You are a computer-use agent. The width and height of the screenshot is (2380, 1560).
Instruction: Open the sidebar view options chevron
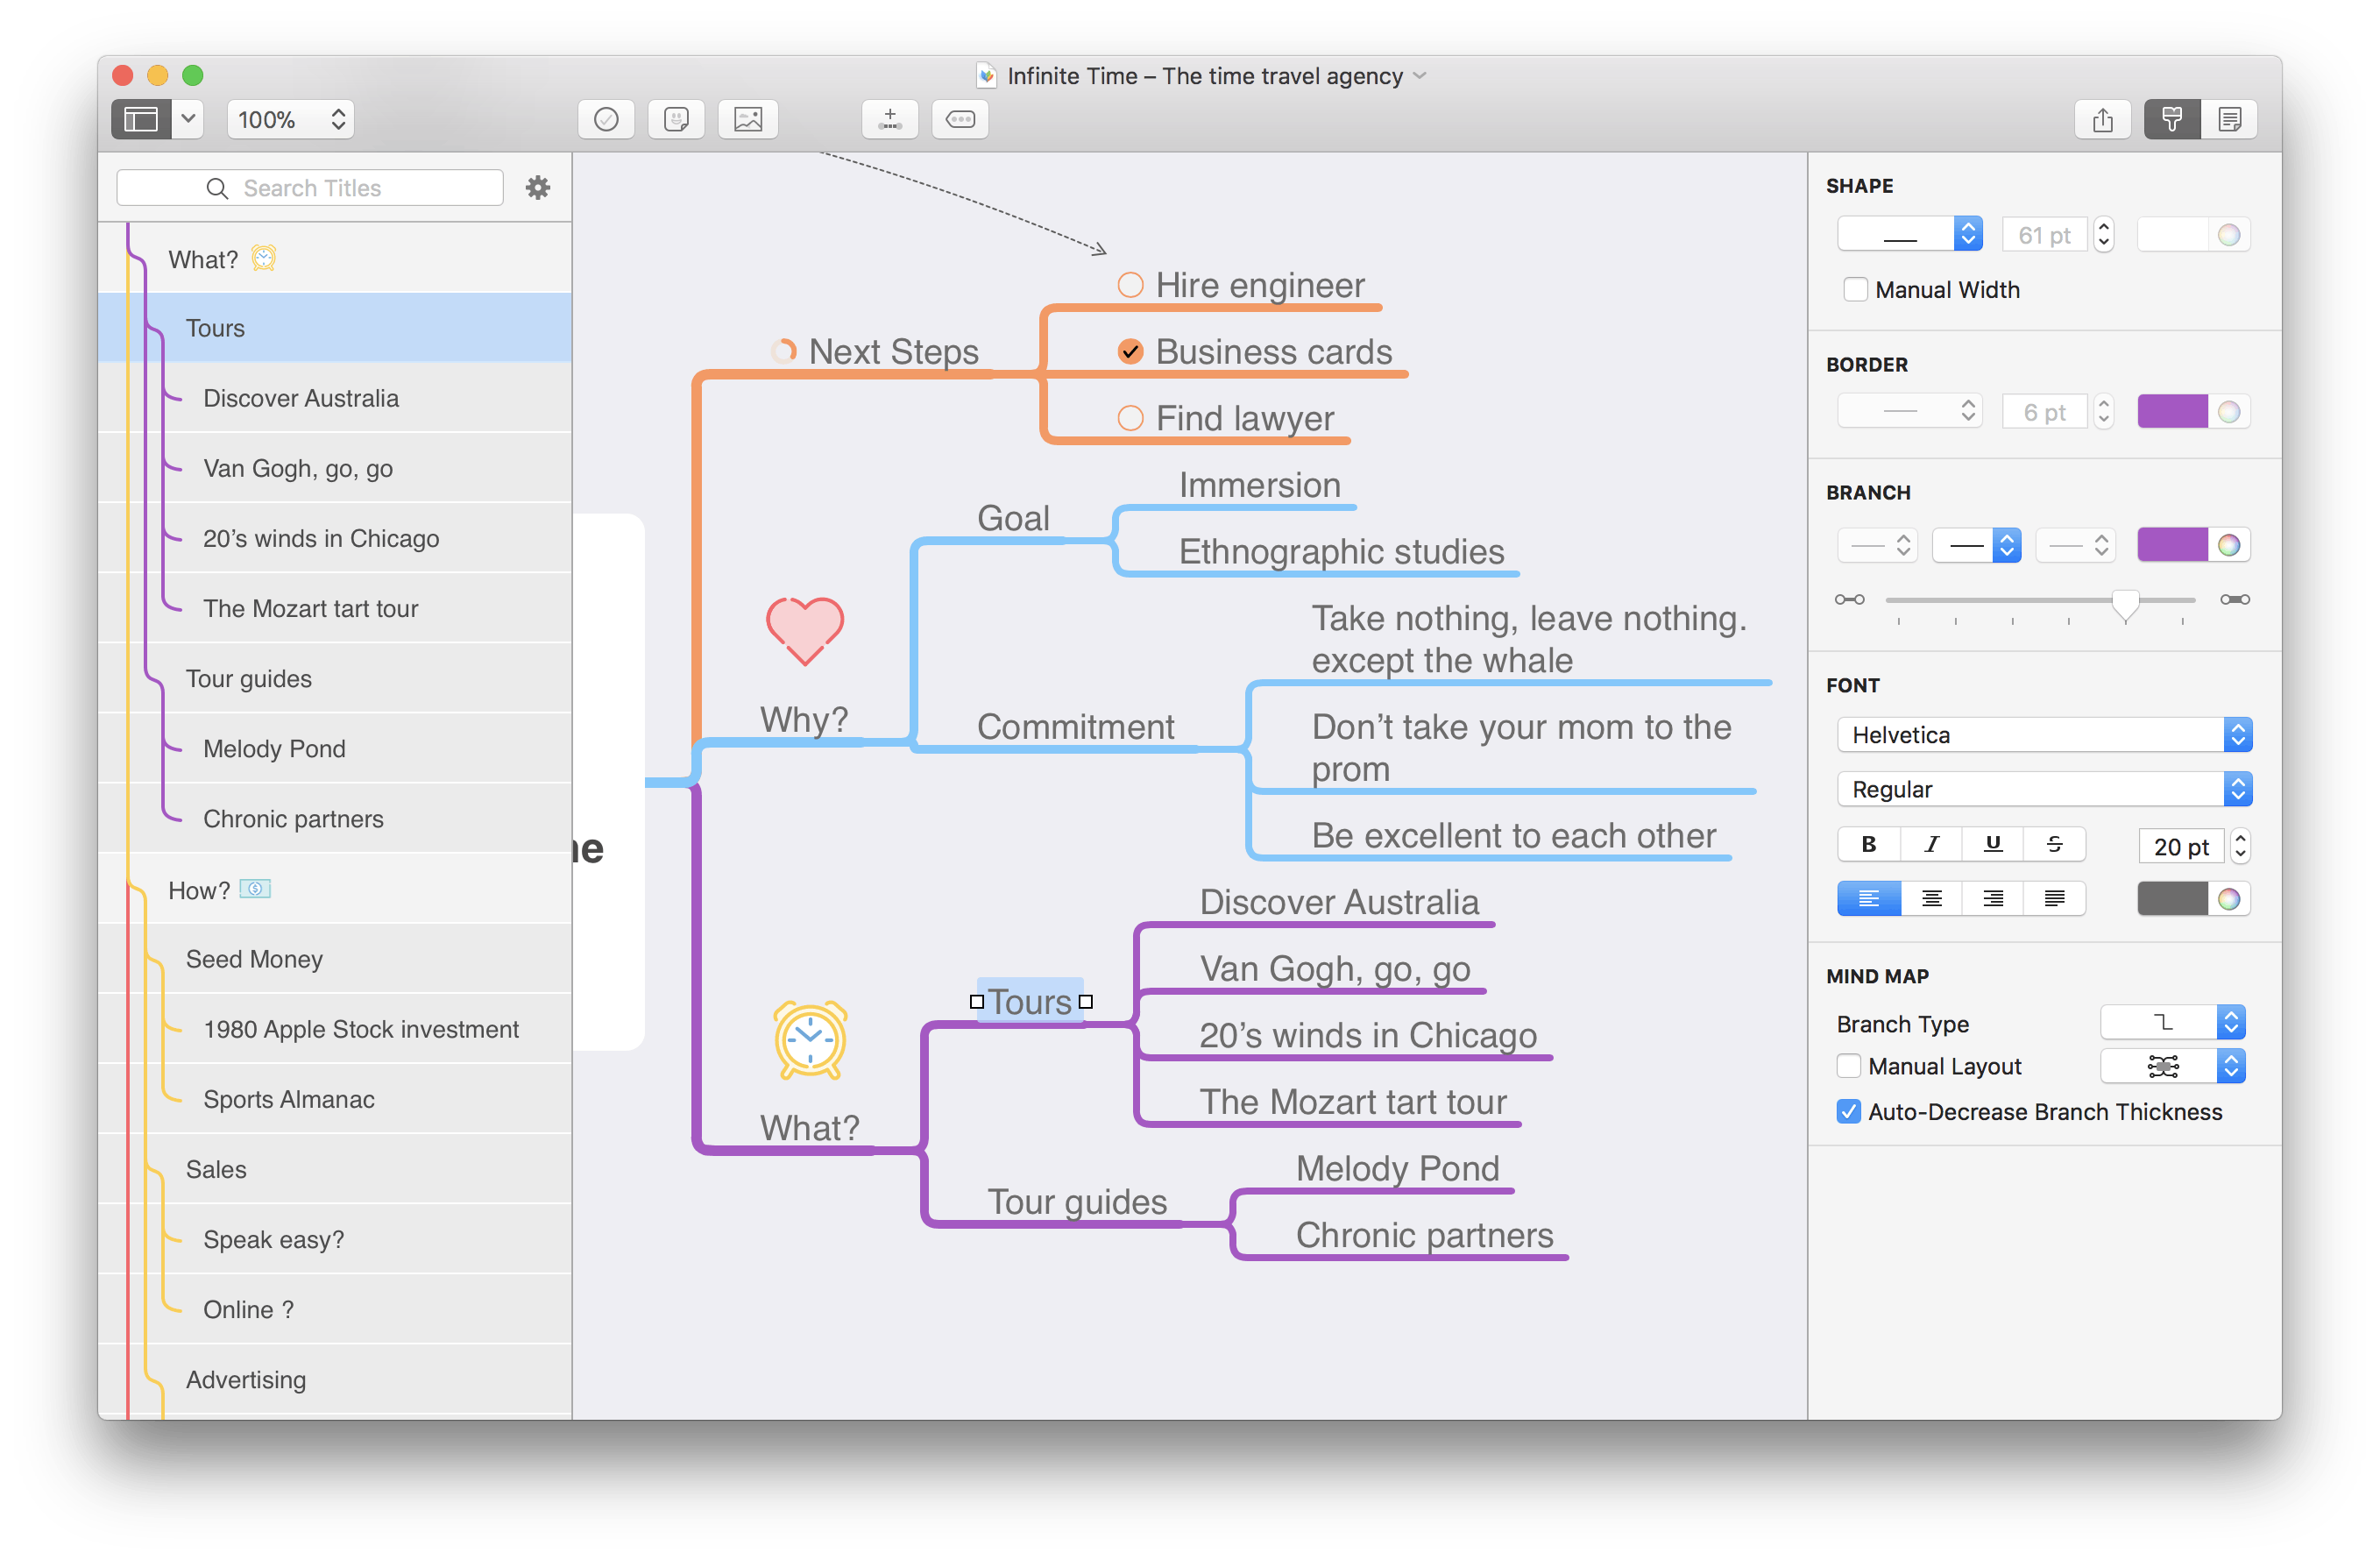tap(188, 120)
